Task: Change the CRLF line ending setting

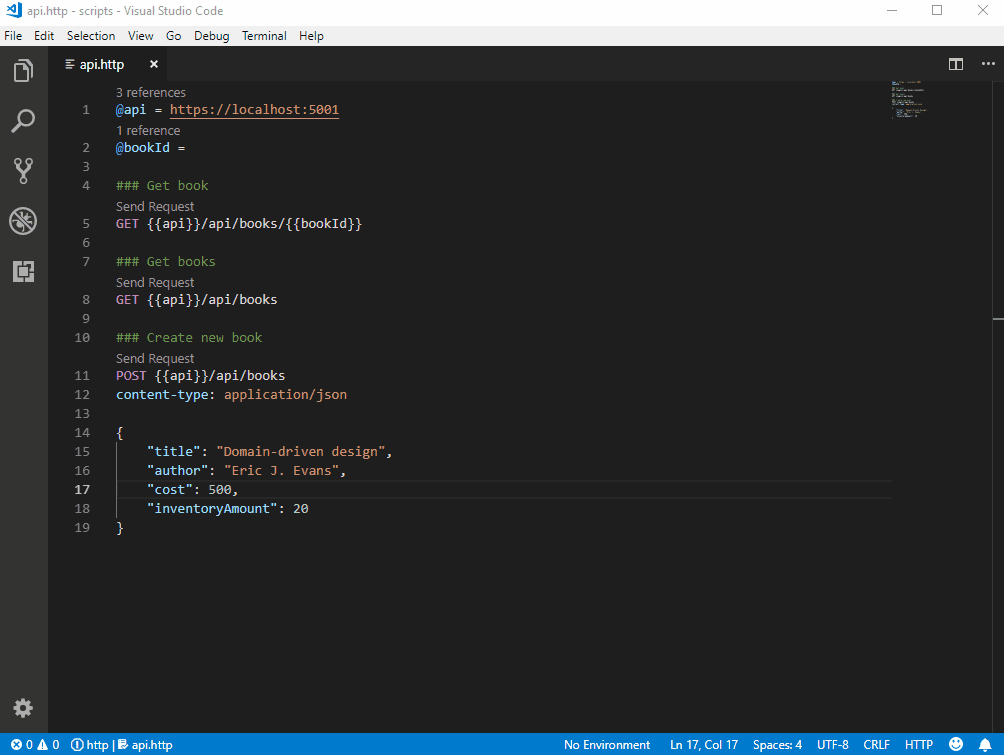Action: [876, 745]
